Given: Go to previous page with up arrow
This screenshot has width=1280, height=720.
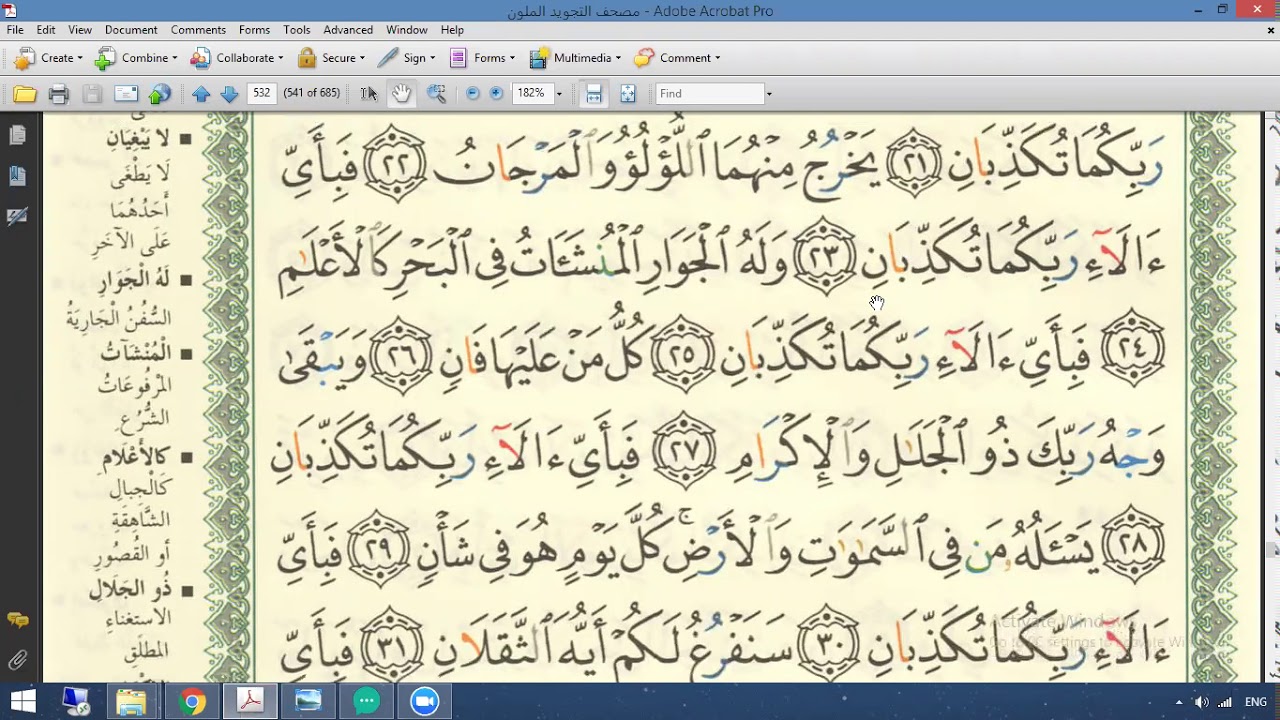Looking at the screenshot, I should (x=201, y=94).
